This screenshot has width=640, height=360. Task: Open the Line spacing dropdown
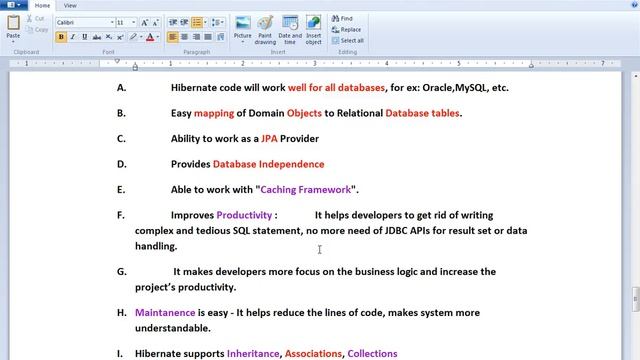218,22
